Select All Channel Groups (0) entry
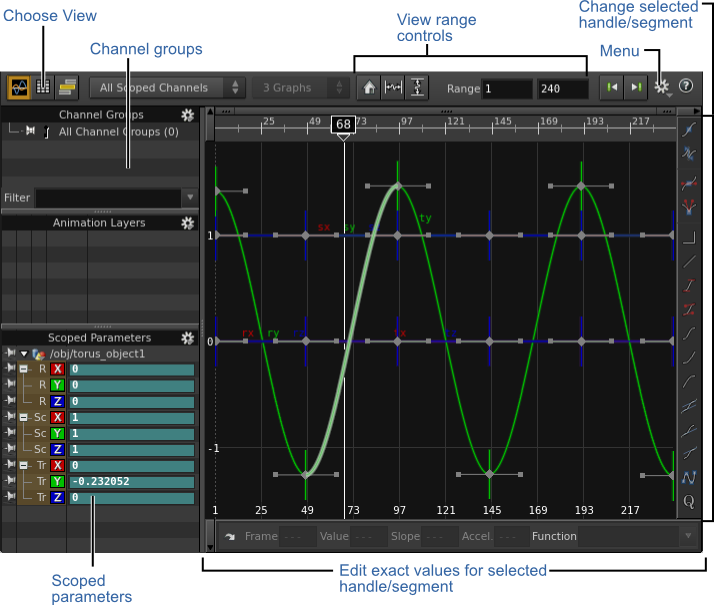 [x=118, y=131]
